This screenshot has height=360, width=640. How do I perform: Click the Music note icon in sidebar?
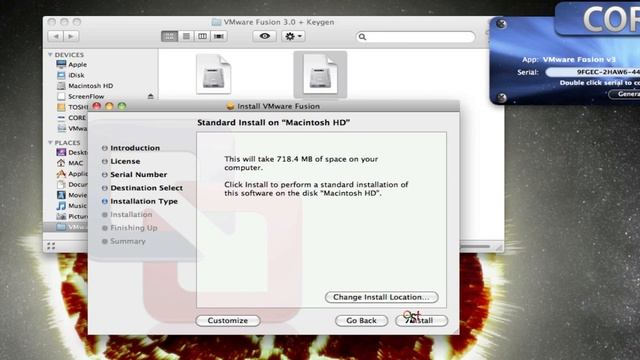coord(61,205)
